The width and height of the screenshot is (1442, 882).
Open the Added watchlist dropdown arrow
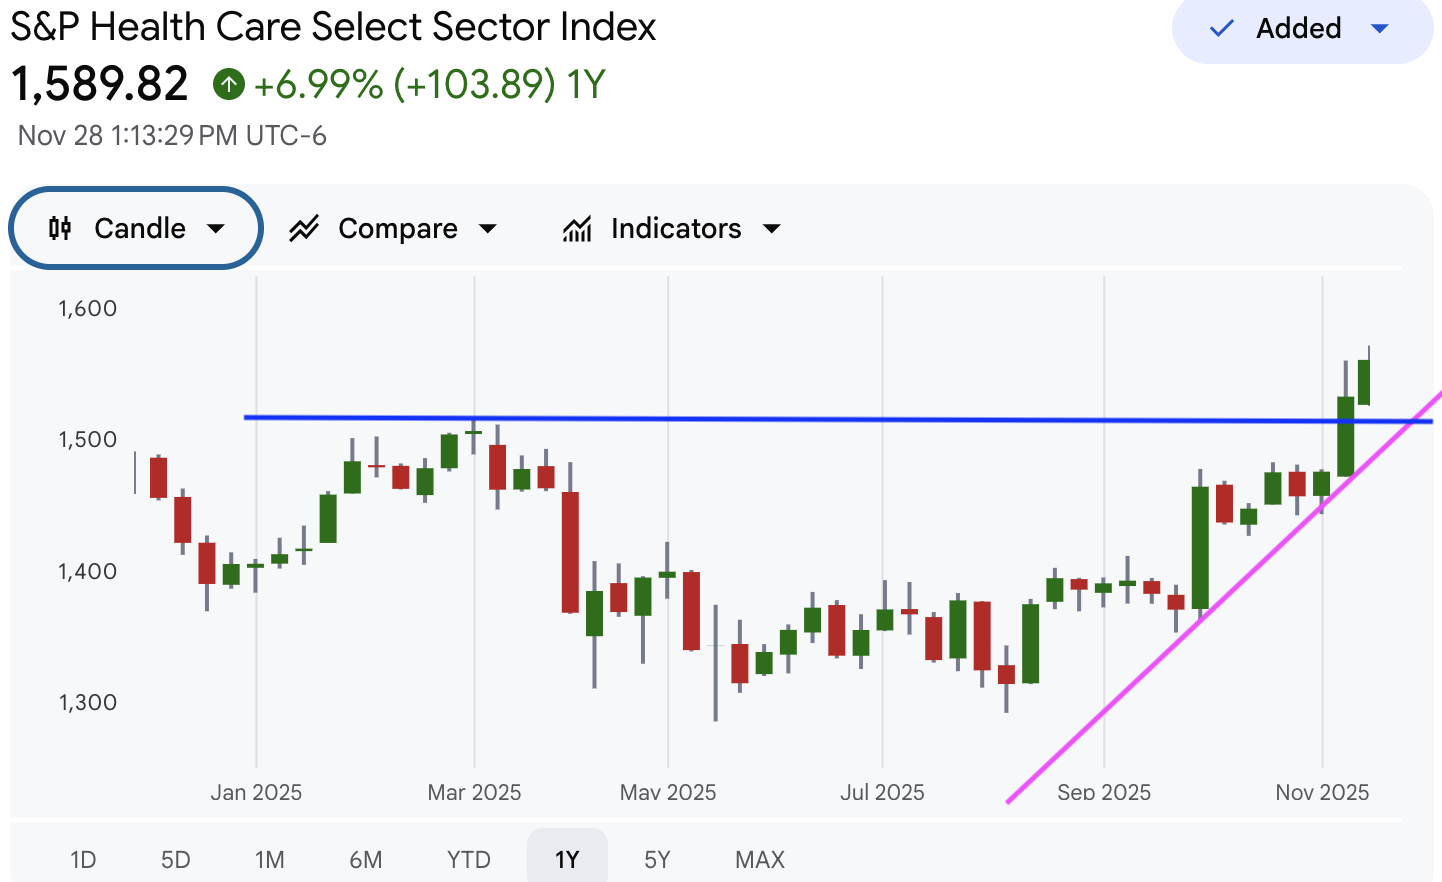(x=1380, y=29)
